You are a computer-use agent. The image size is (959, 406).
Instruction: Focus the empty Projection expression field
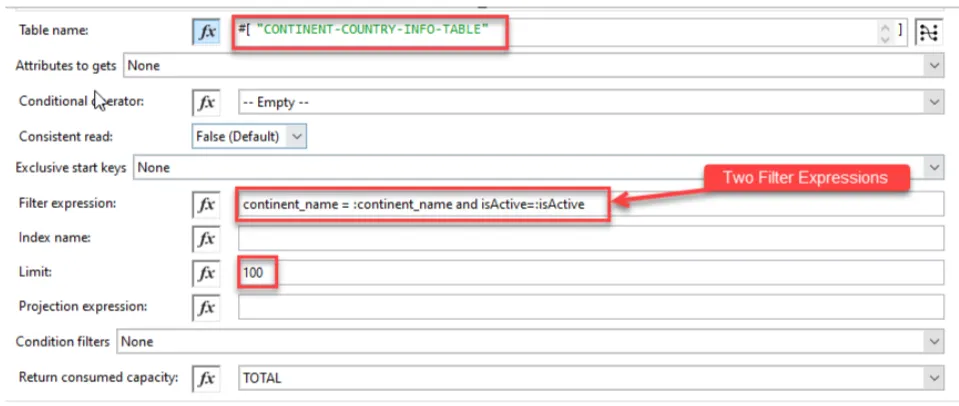point(591,307)
